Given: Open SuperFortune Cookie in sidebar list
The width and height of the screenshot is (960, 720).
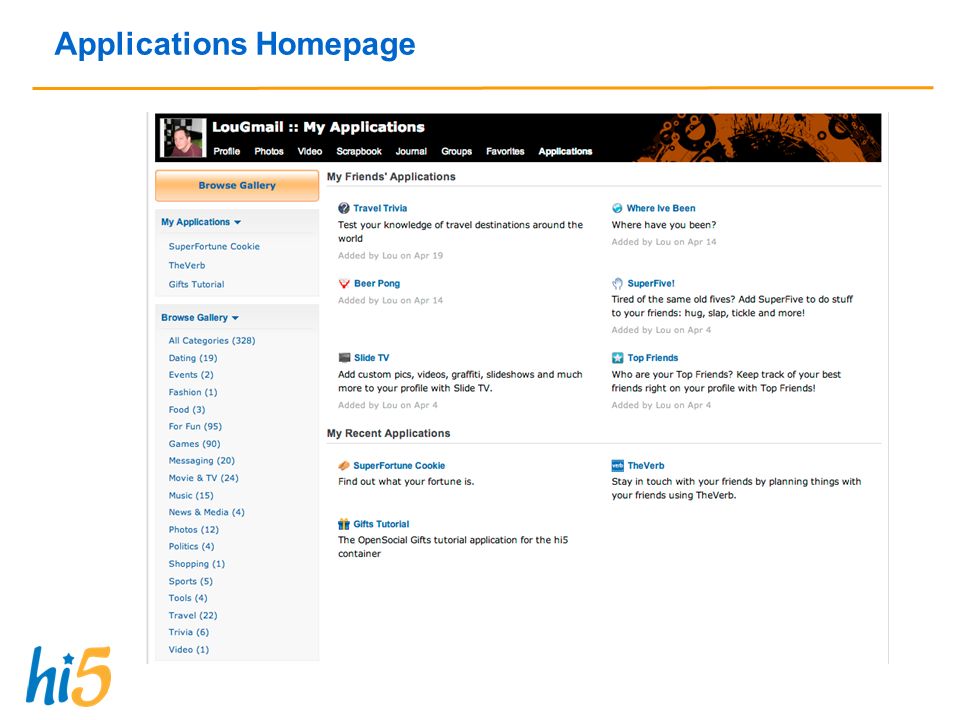Looking at the screenshot, I should click(x=214, y=246).
